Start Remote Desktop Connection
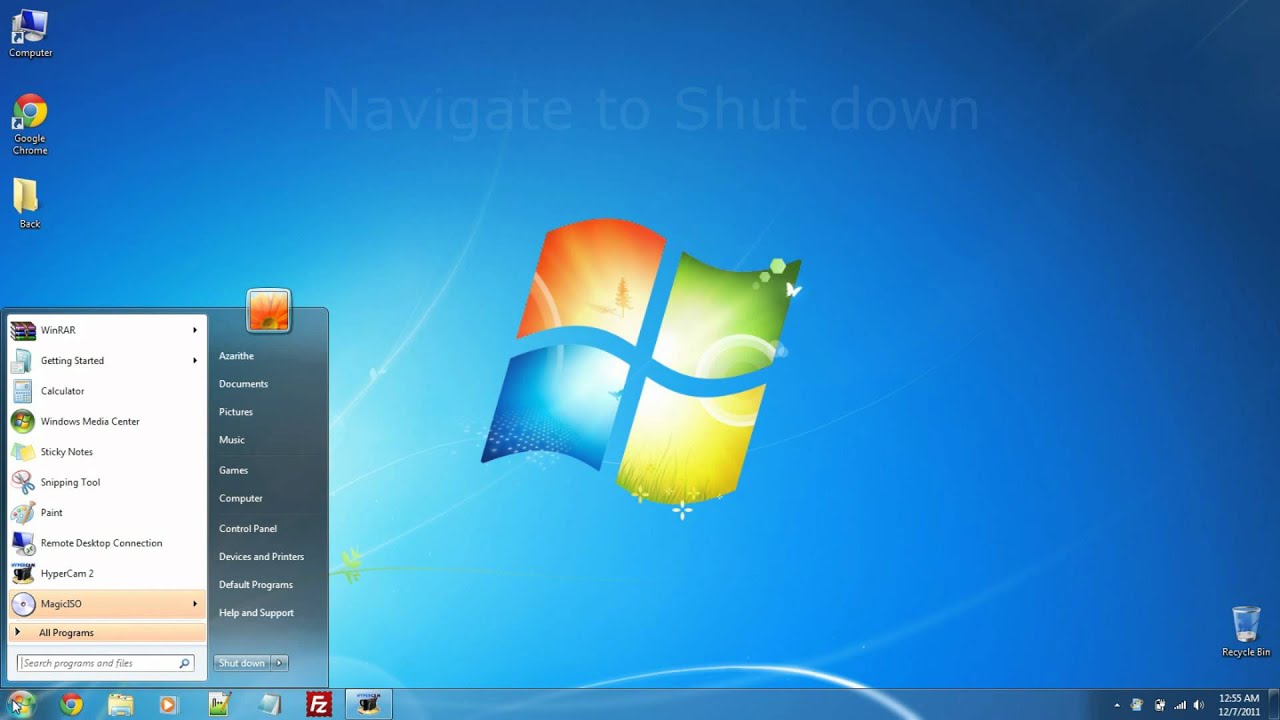 (107, 543)
